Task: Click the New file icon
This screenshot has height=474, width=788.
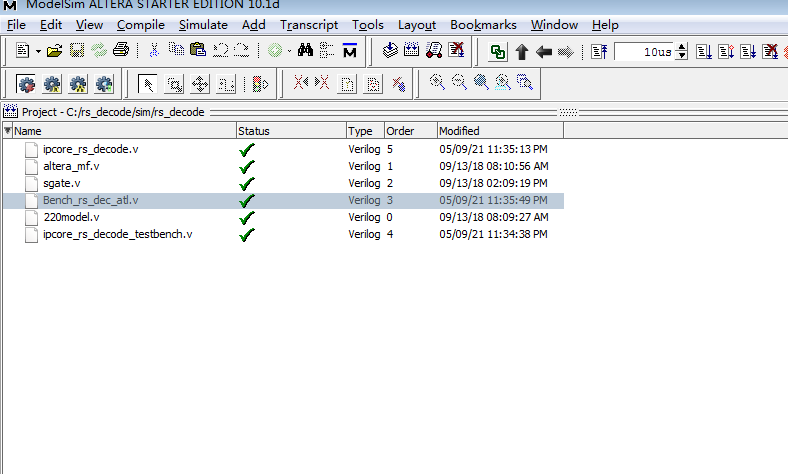Action: point(23,50)
